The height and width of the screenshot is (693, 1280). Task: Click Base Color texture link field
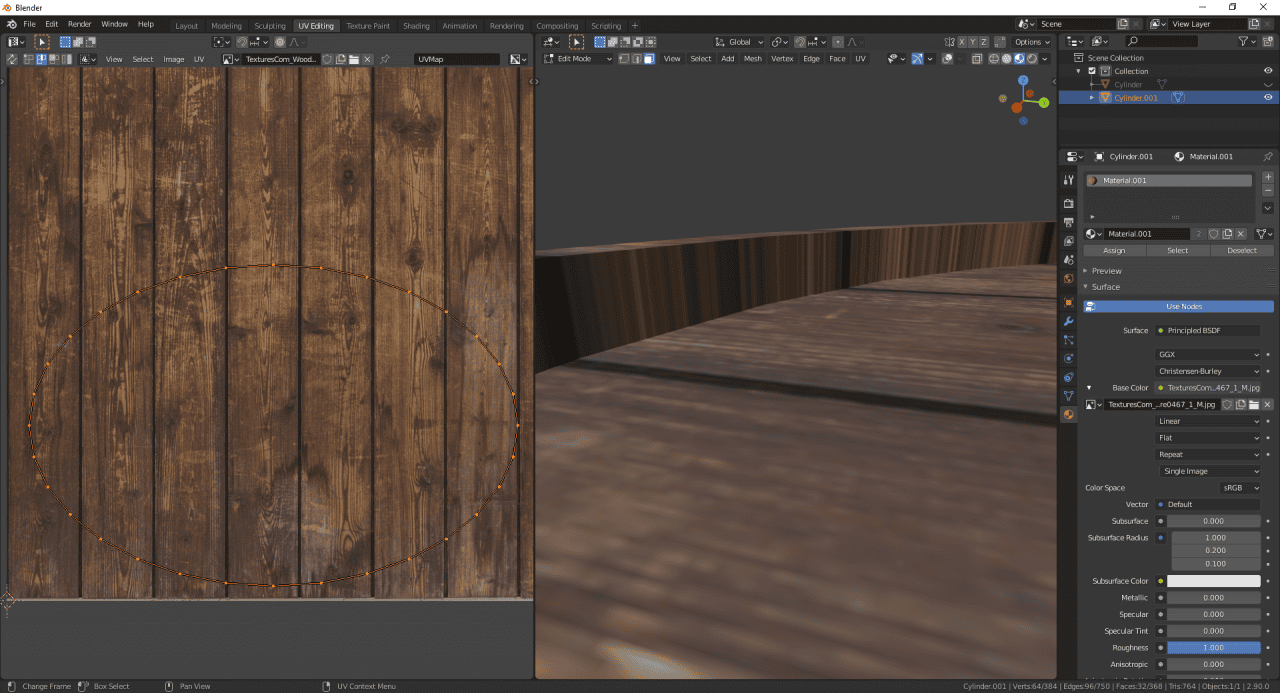coord(1208,388)
